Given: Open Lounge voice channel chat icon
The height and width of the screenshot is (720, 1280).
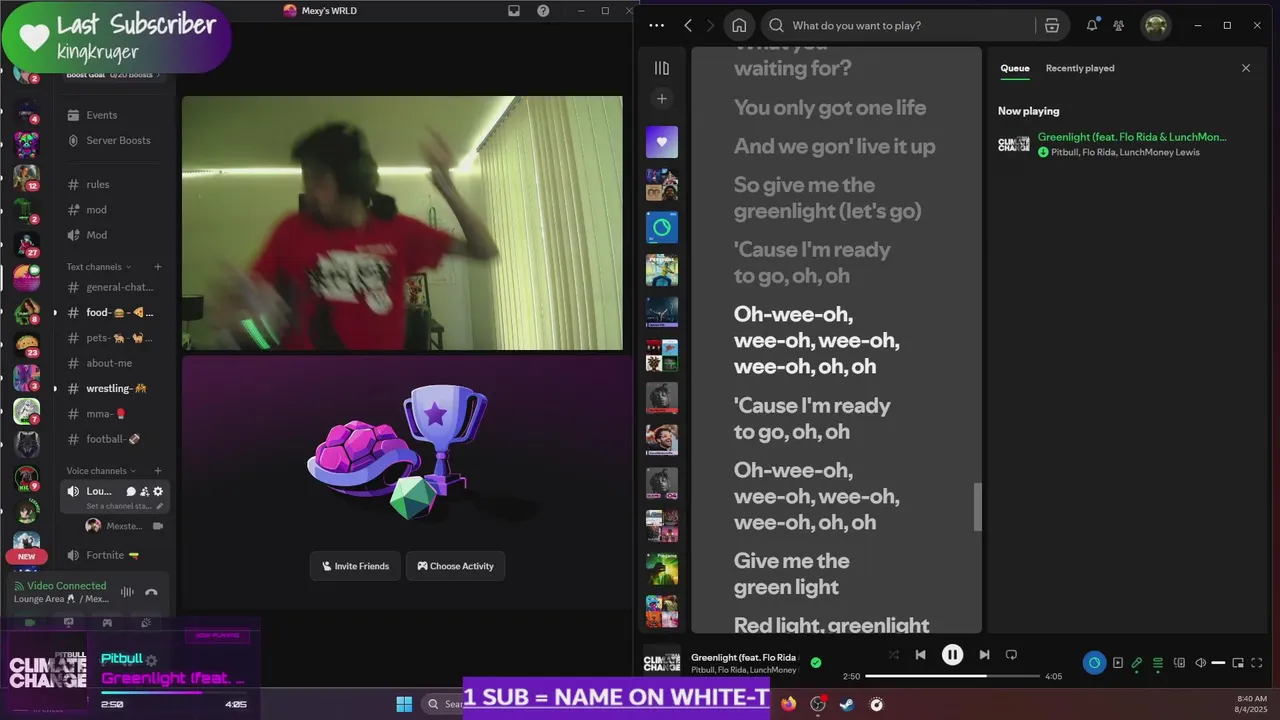Looking at the screenshot, I should 131,491.
